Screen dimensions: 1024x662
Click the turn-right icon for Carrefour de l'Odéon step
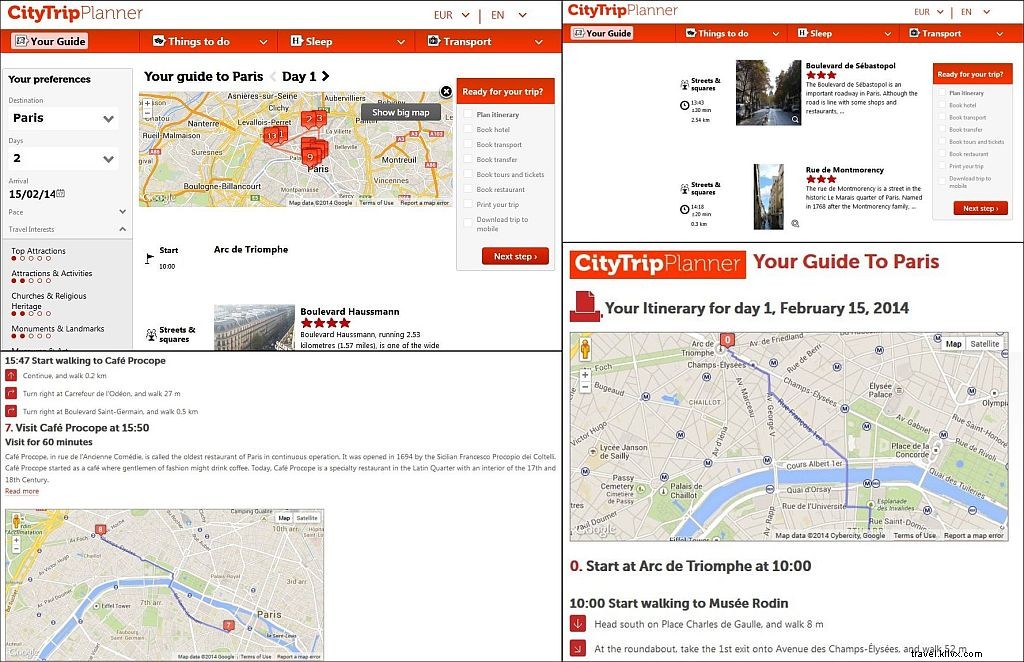click(11, 393)
